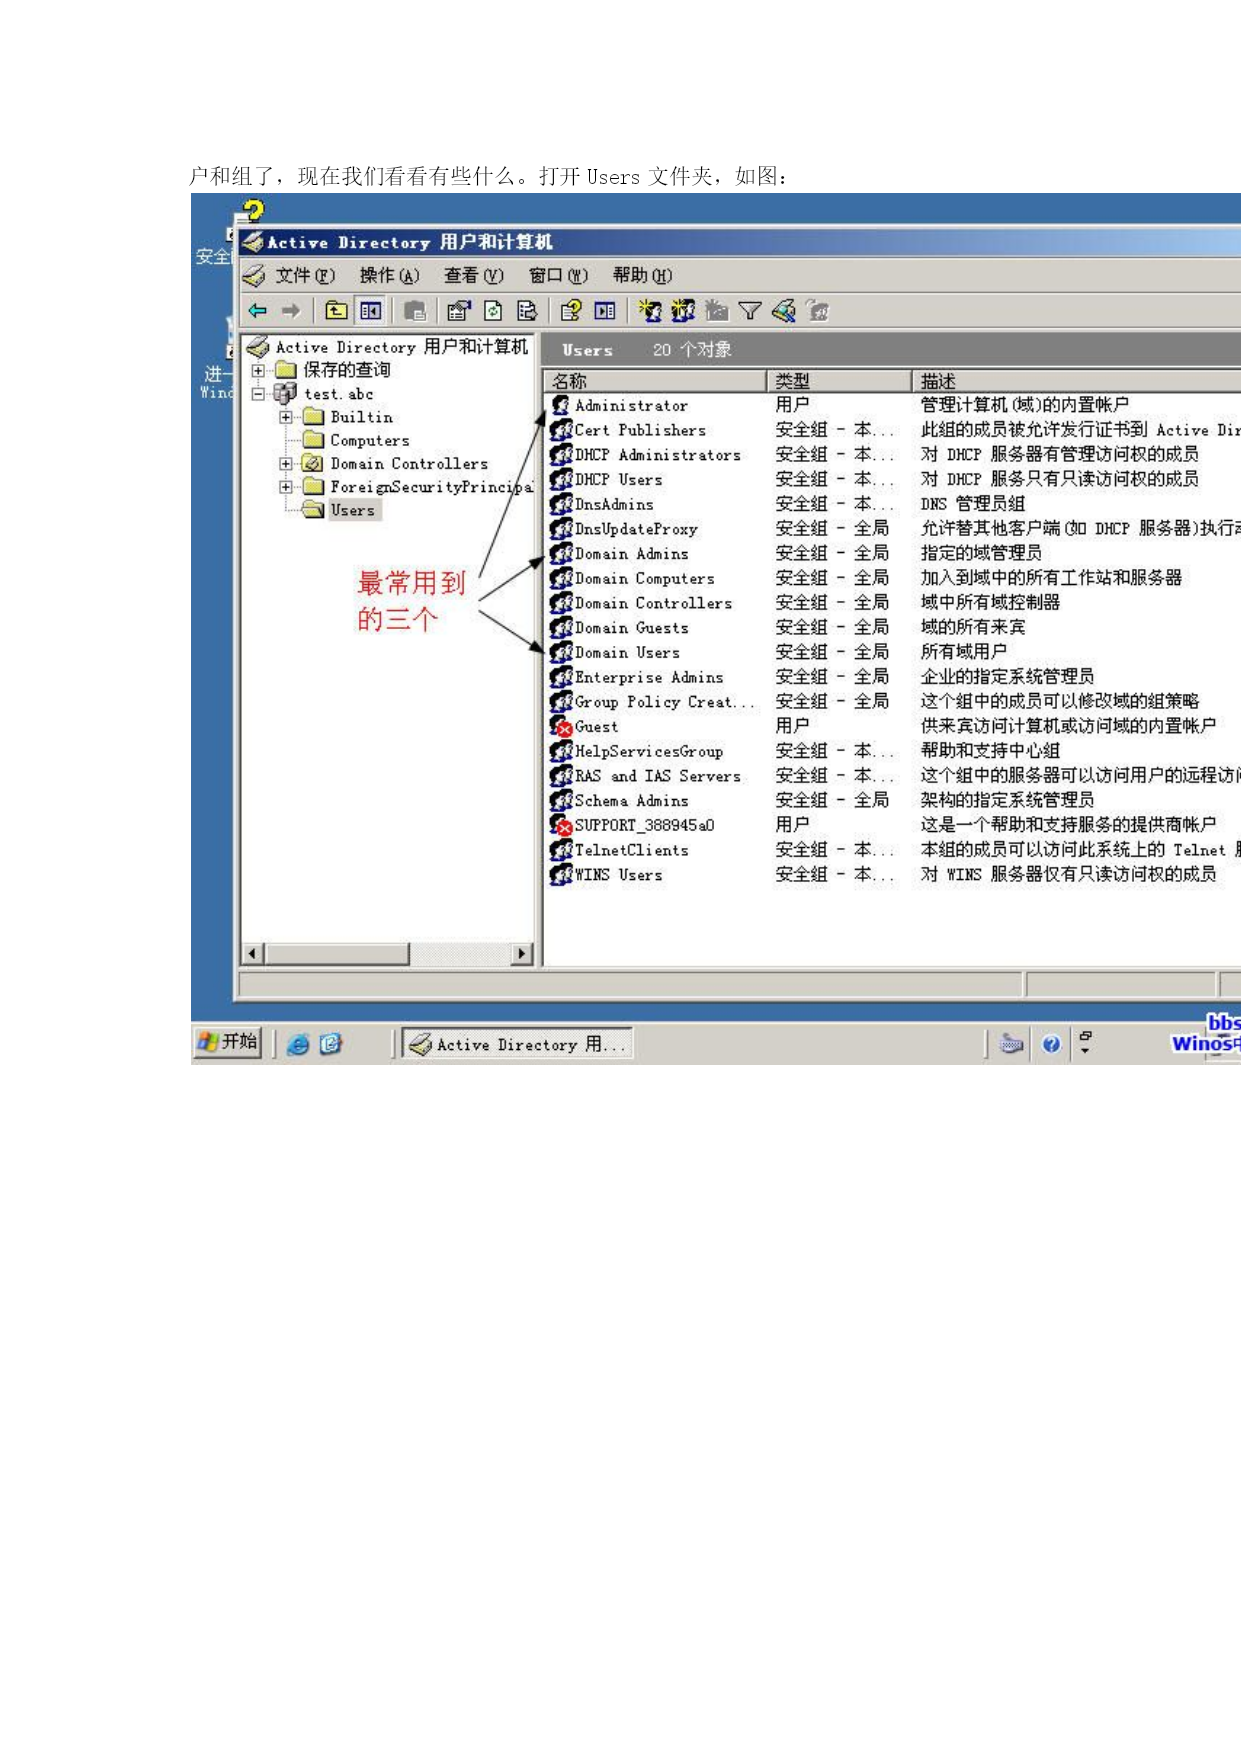1241x1754 pixels.
Task: Click the tree pane horizontal scrollbar thumb
Action: click(337, 954)
